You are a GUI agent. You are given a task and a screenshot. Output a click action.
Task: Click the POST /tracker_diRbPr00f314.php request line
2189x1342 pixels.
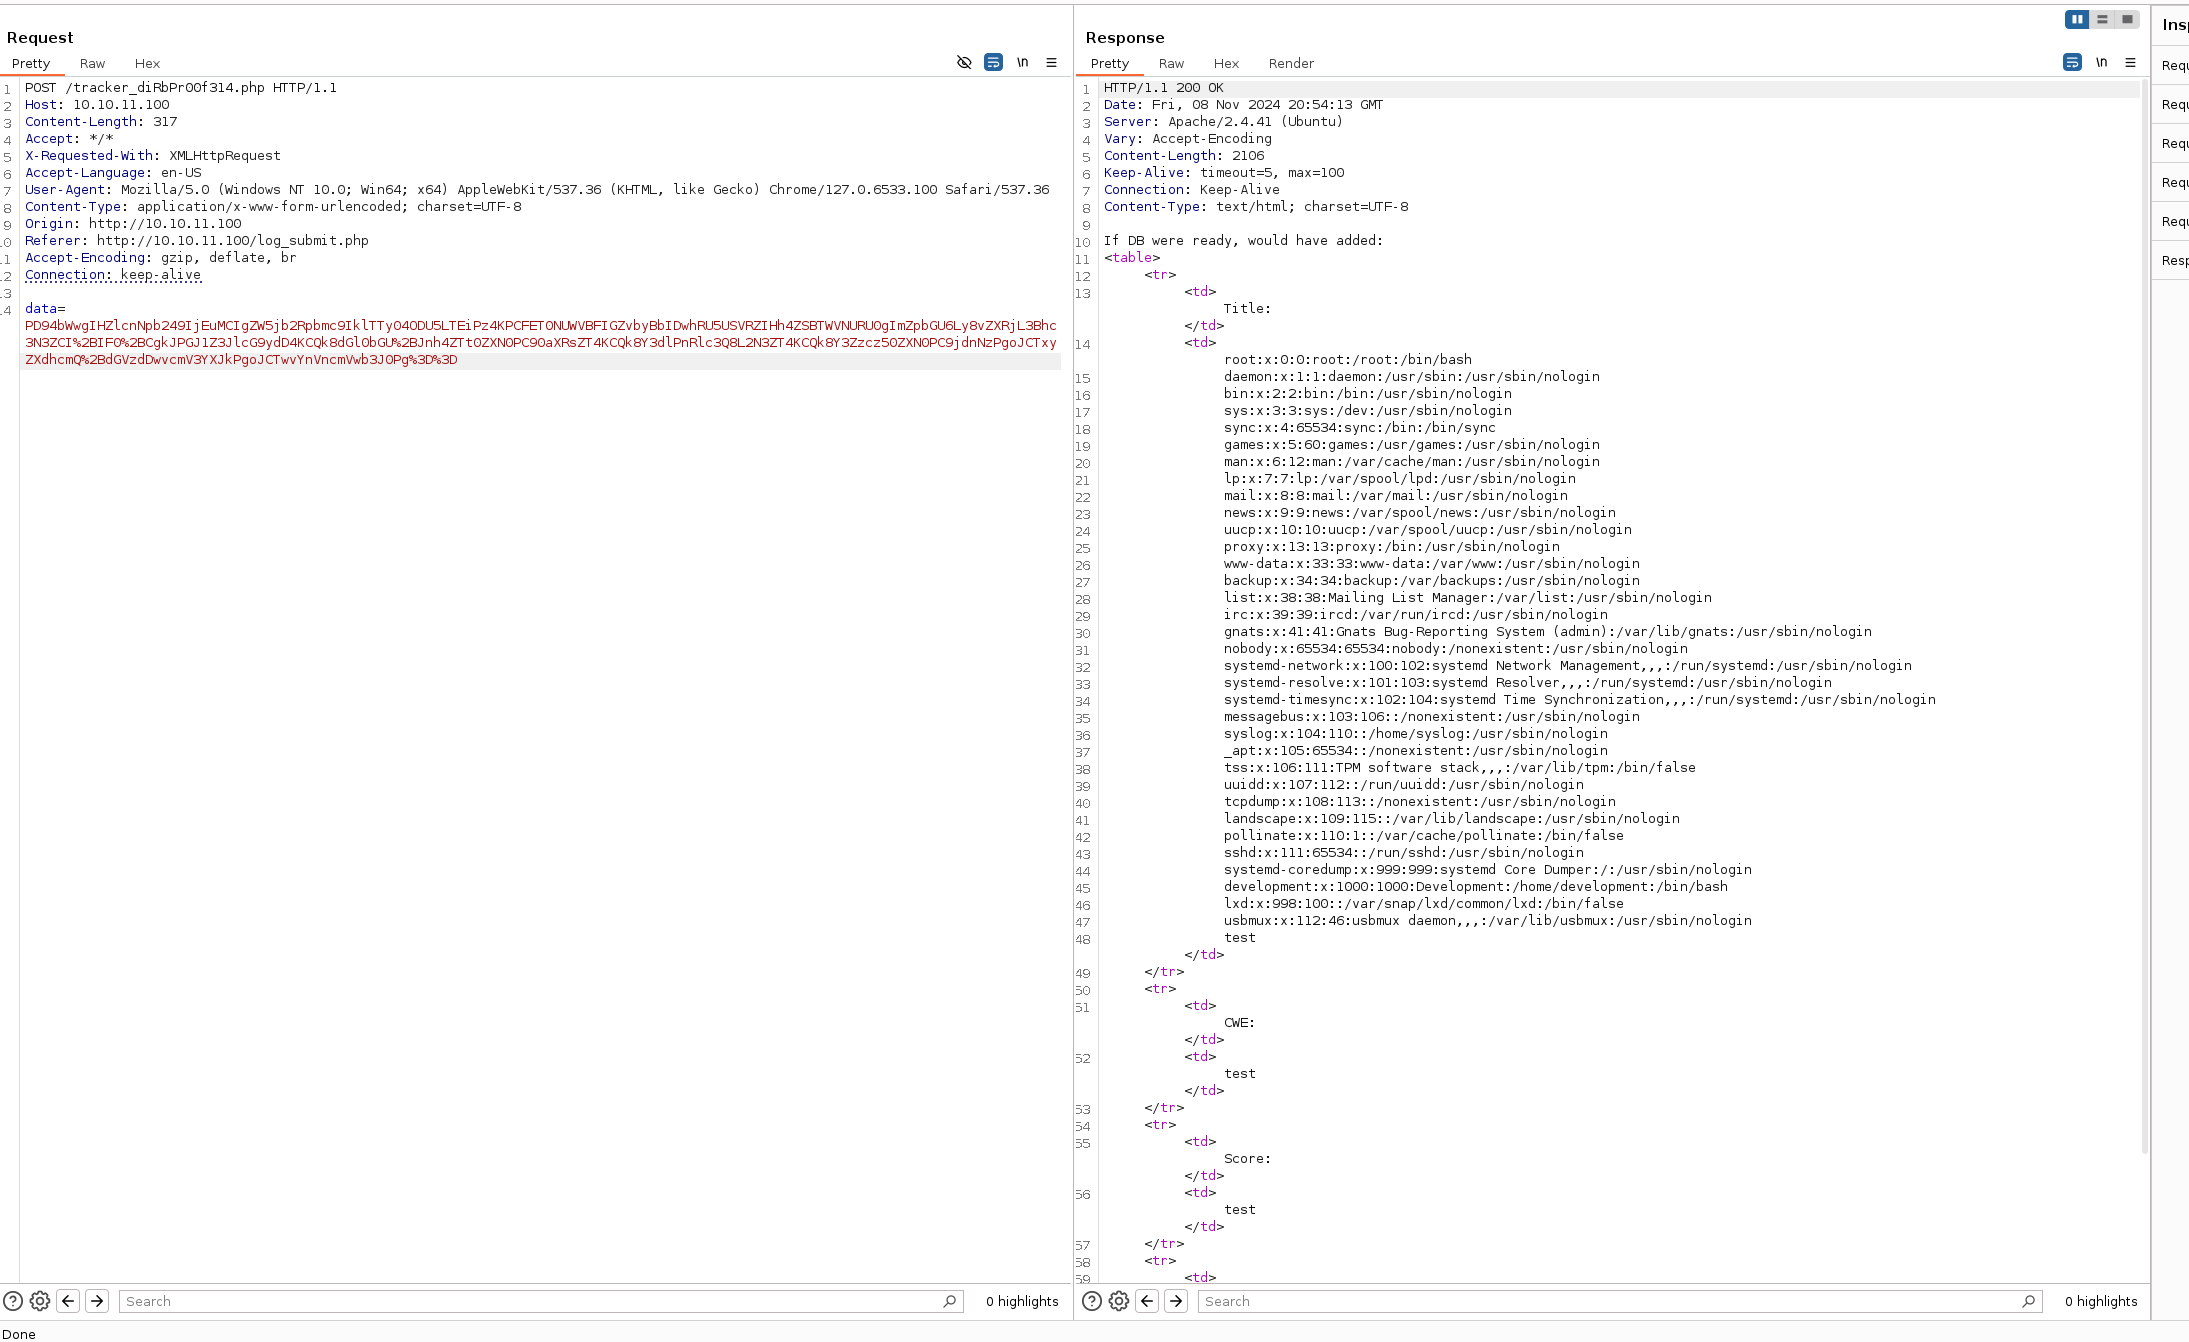181,87
